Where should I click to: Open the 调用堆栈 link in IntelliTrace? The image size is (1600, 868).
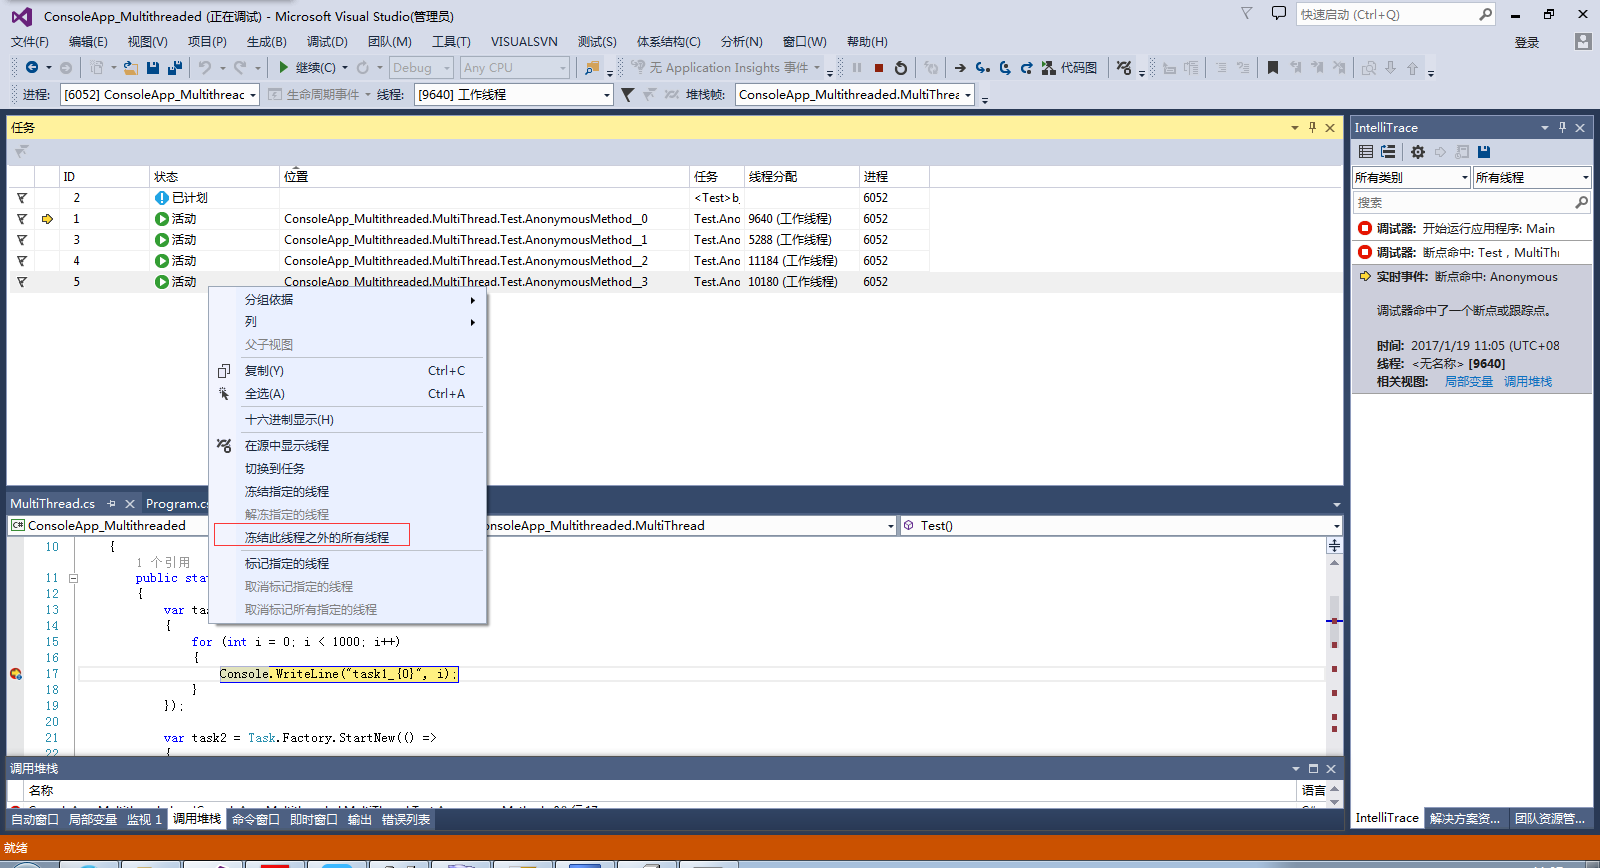coord(1528,382)
